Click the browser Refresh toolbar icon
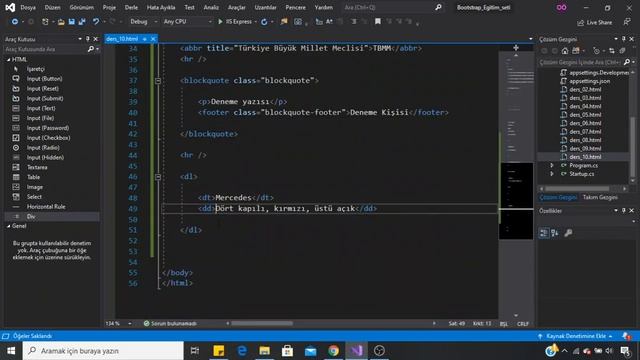Viewport: 640px width, 360px height. coord(264,22)
